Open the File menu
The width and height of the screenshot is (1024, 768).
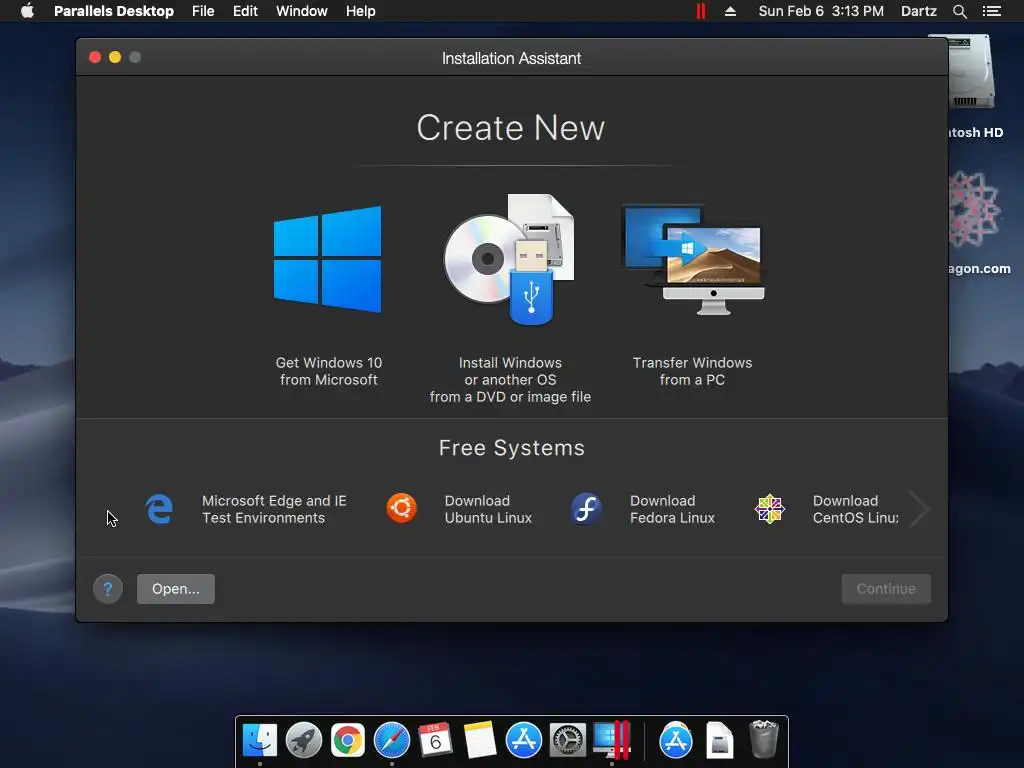click(x=203, y=11)
